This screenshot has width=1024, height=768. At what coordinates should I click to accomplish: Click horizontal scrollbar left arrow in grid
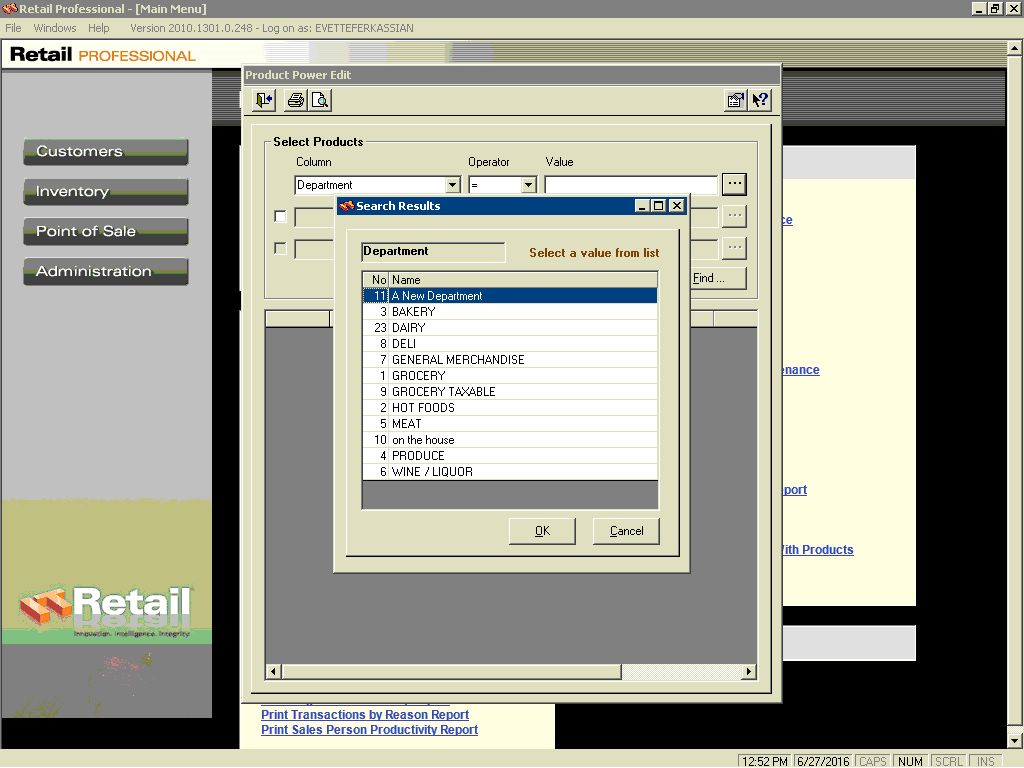tap(274, 671)
